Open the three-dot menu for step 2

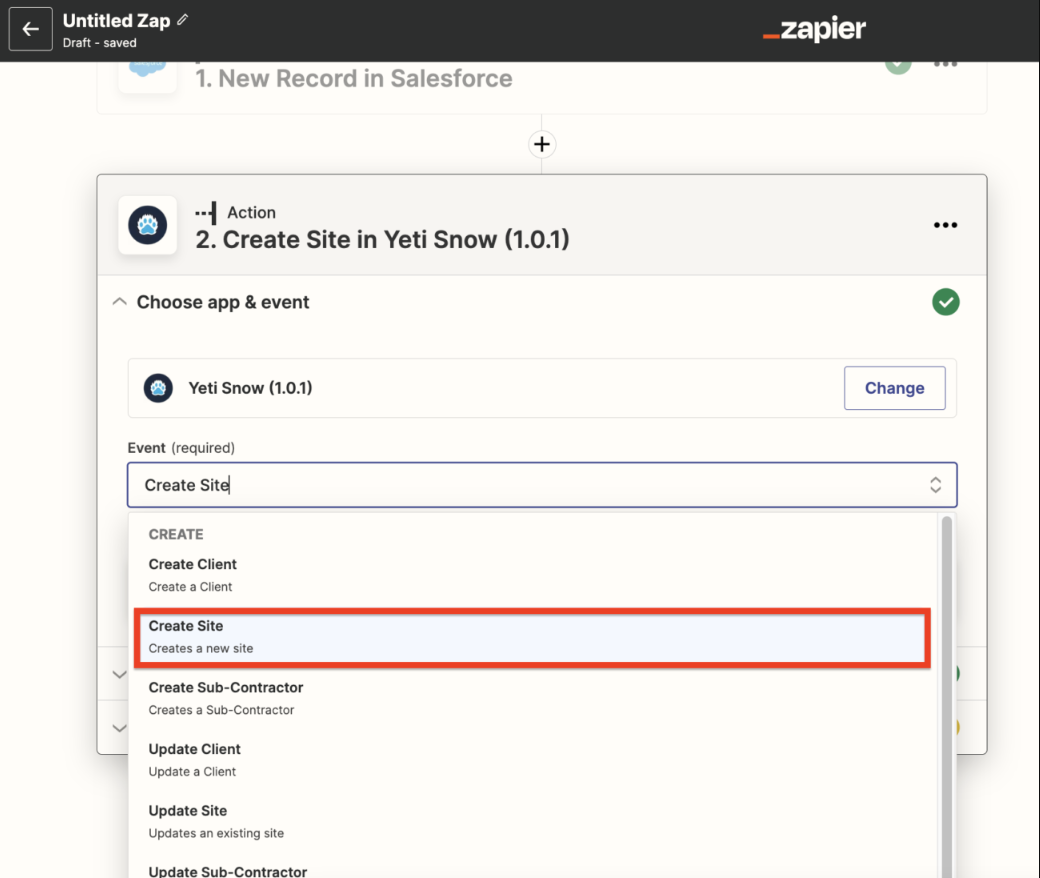(x=945, y=225)
